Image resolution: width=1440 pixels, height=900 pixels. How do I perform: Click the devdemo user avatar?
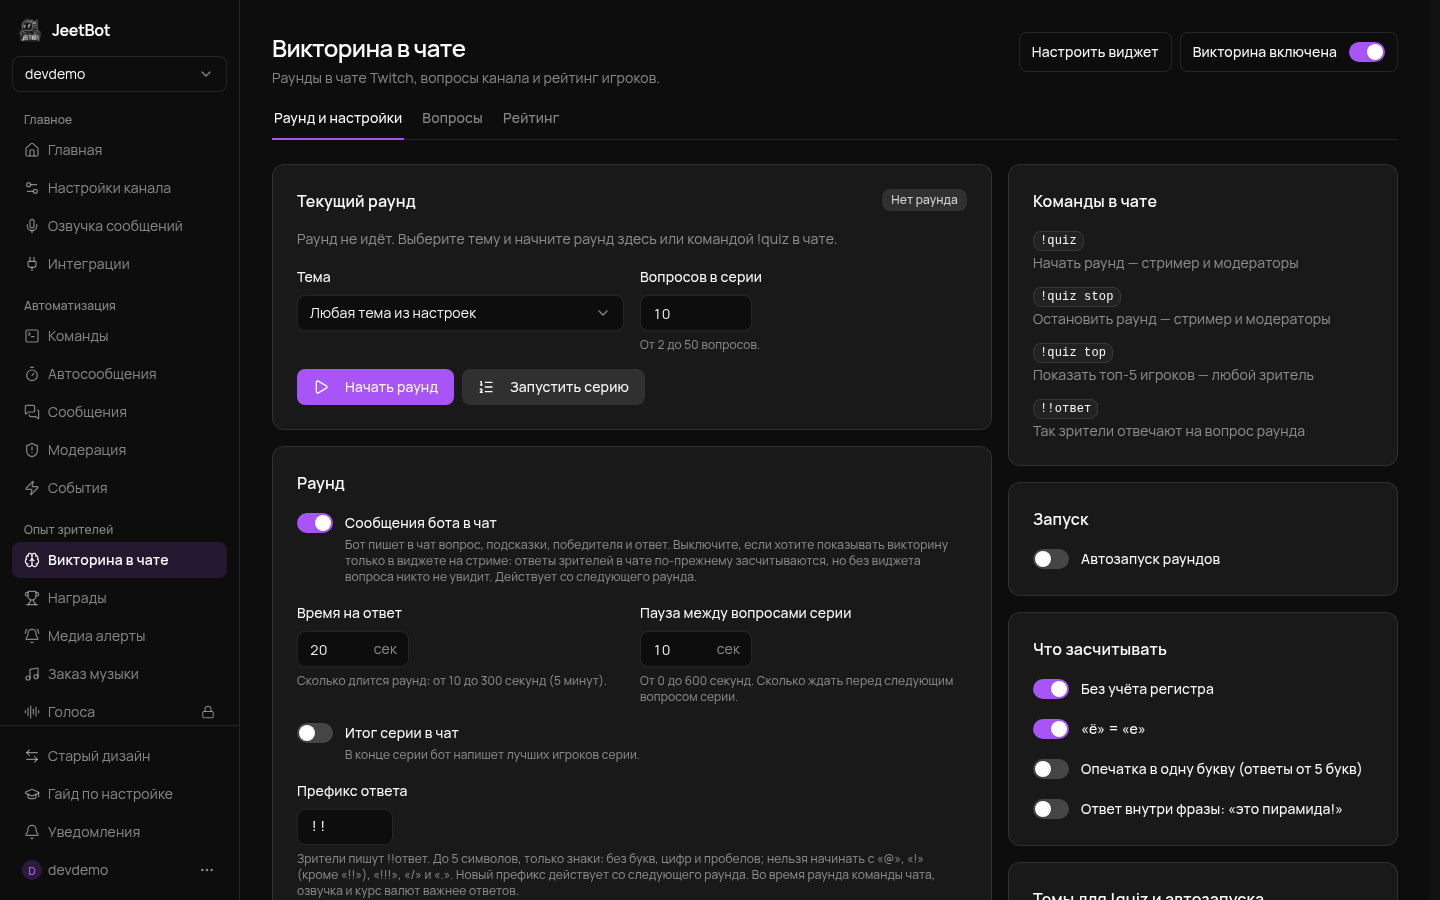click(32, 870)
